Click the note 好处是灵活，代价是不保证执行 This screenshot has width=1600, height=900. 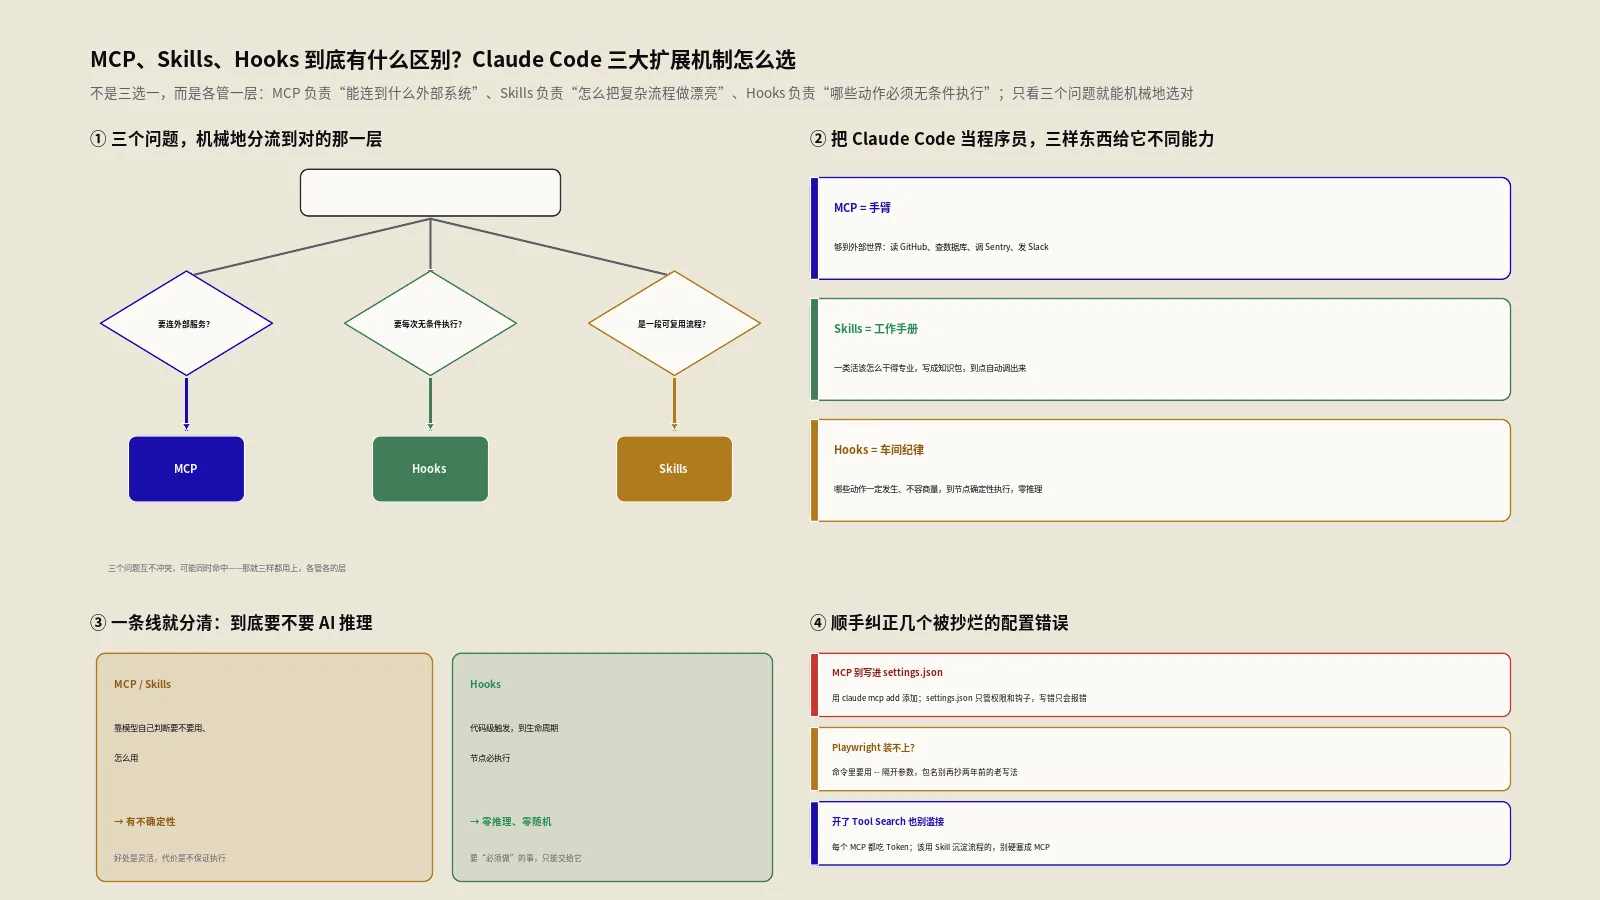click(x=170, y=858)
